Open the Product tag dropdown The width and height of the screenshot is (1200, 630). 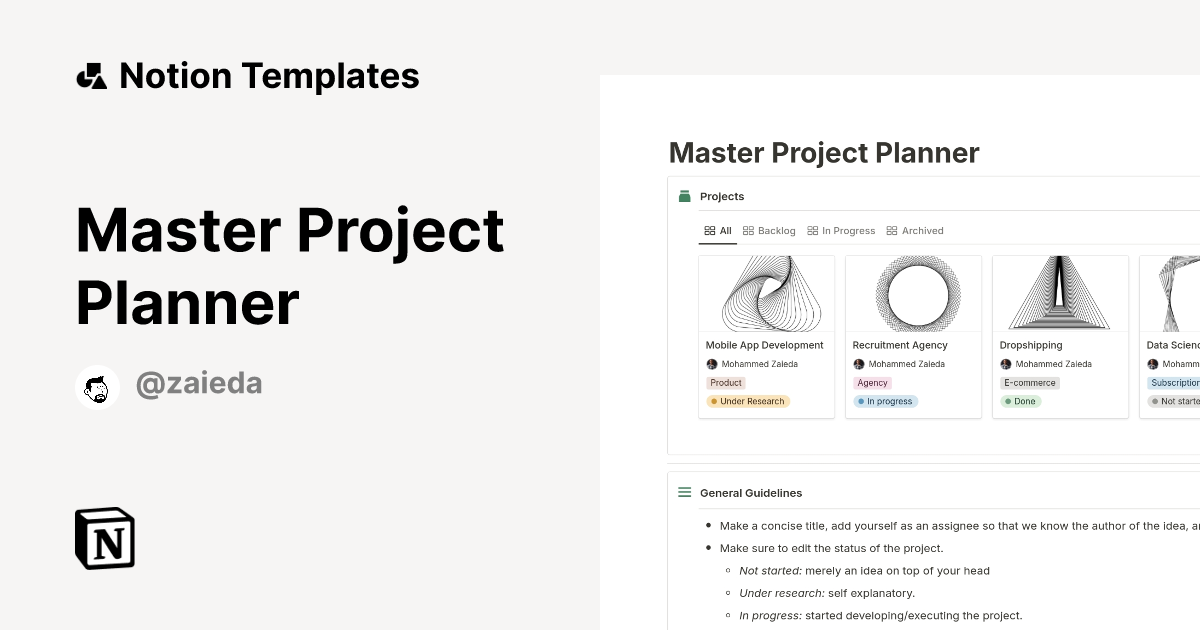point(725,382)
